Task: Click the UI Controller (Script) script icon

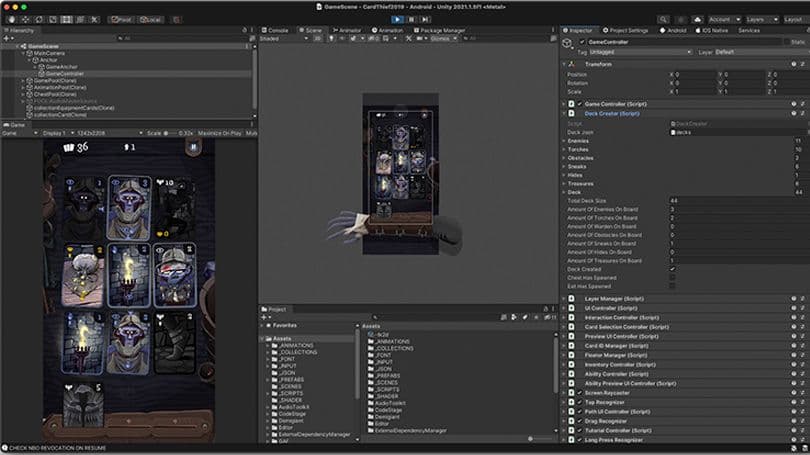Action: coord(571,308)
